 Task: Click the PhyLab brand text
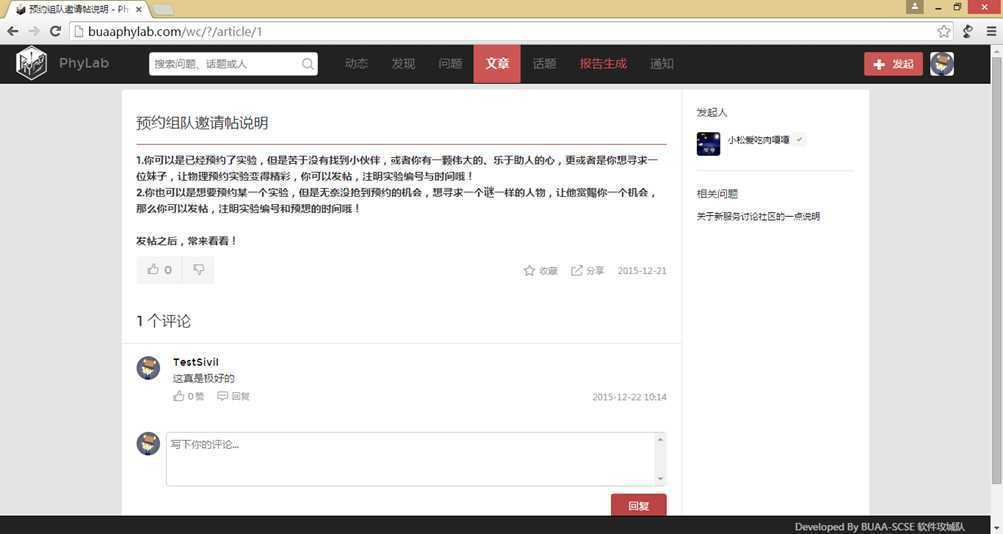[84, 63]
